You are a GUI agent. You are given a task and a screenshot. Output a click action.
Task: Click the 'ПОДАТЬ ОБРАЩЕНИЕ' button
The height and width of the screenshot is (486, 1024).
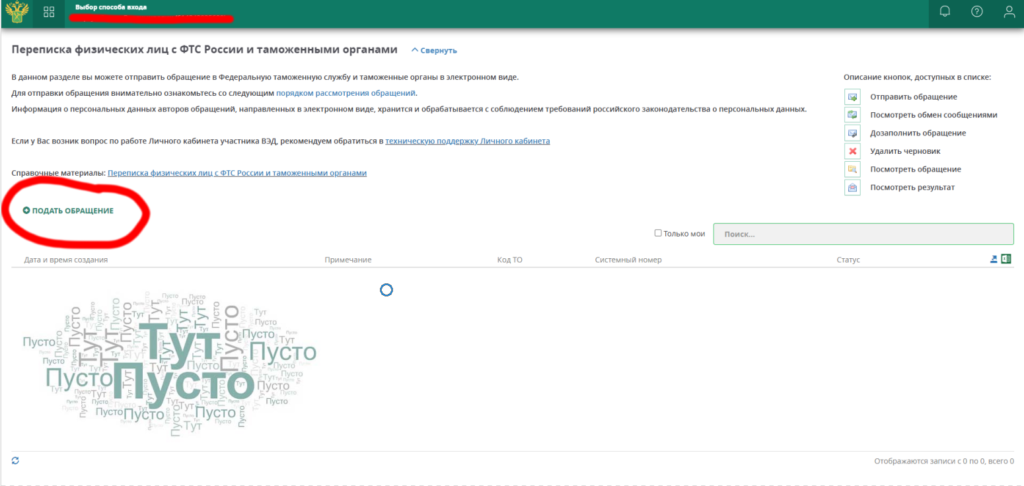(69, 211)
